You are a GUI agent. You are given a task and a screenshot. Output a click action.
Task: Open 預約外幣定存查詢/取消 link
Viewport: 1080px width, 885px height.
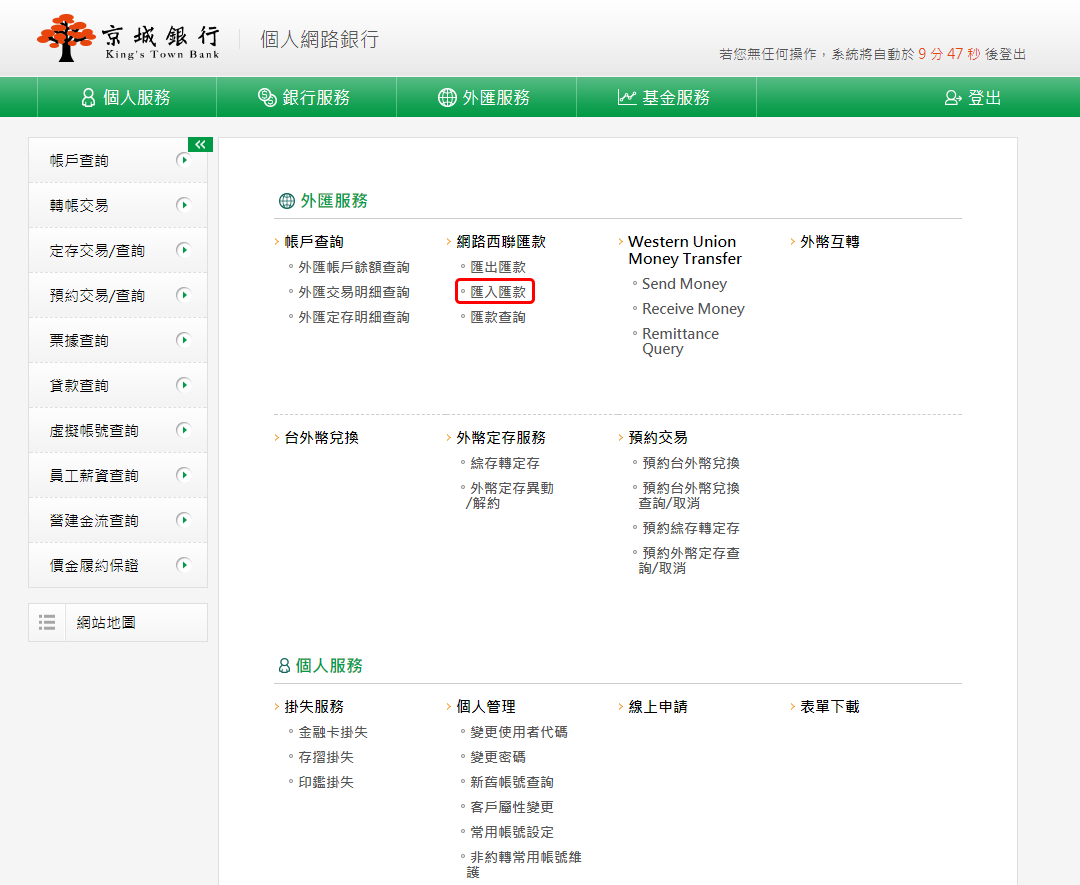click(689, 561)
